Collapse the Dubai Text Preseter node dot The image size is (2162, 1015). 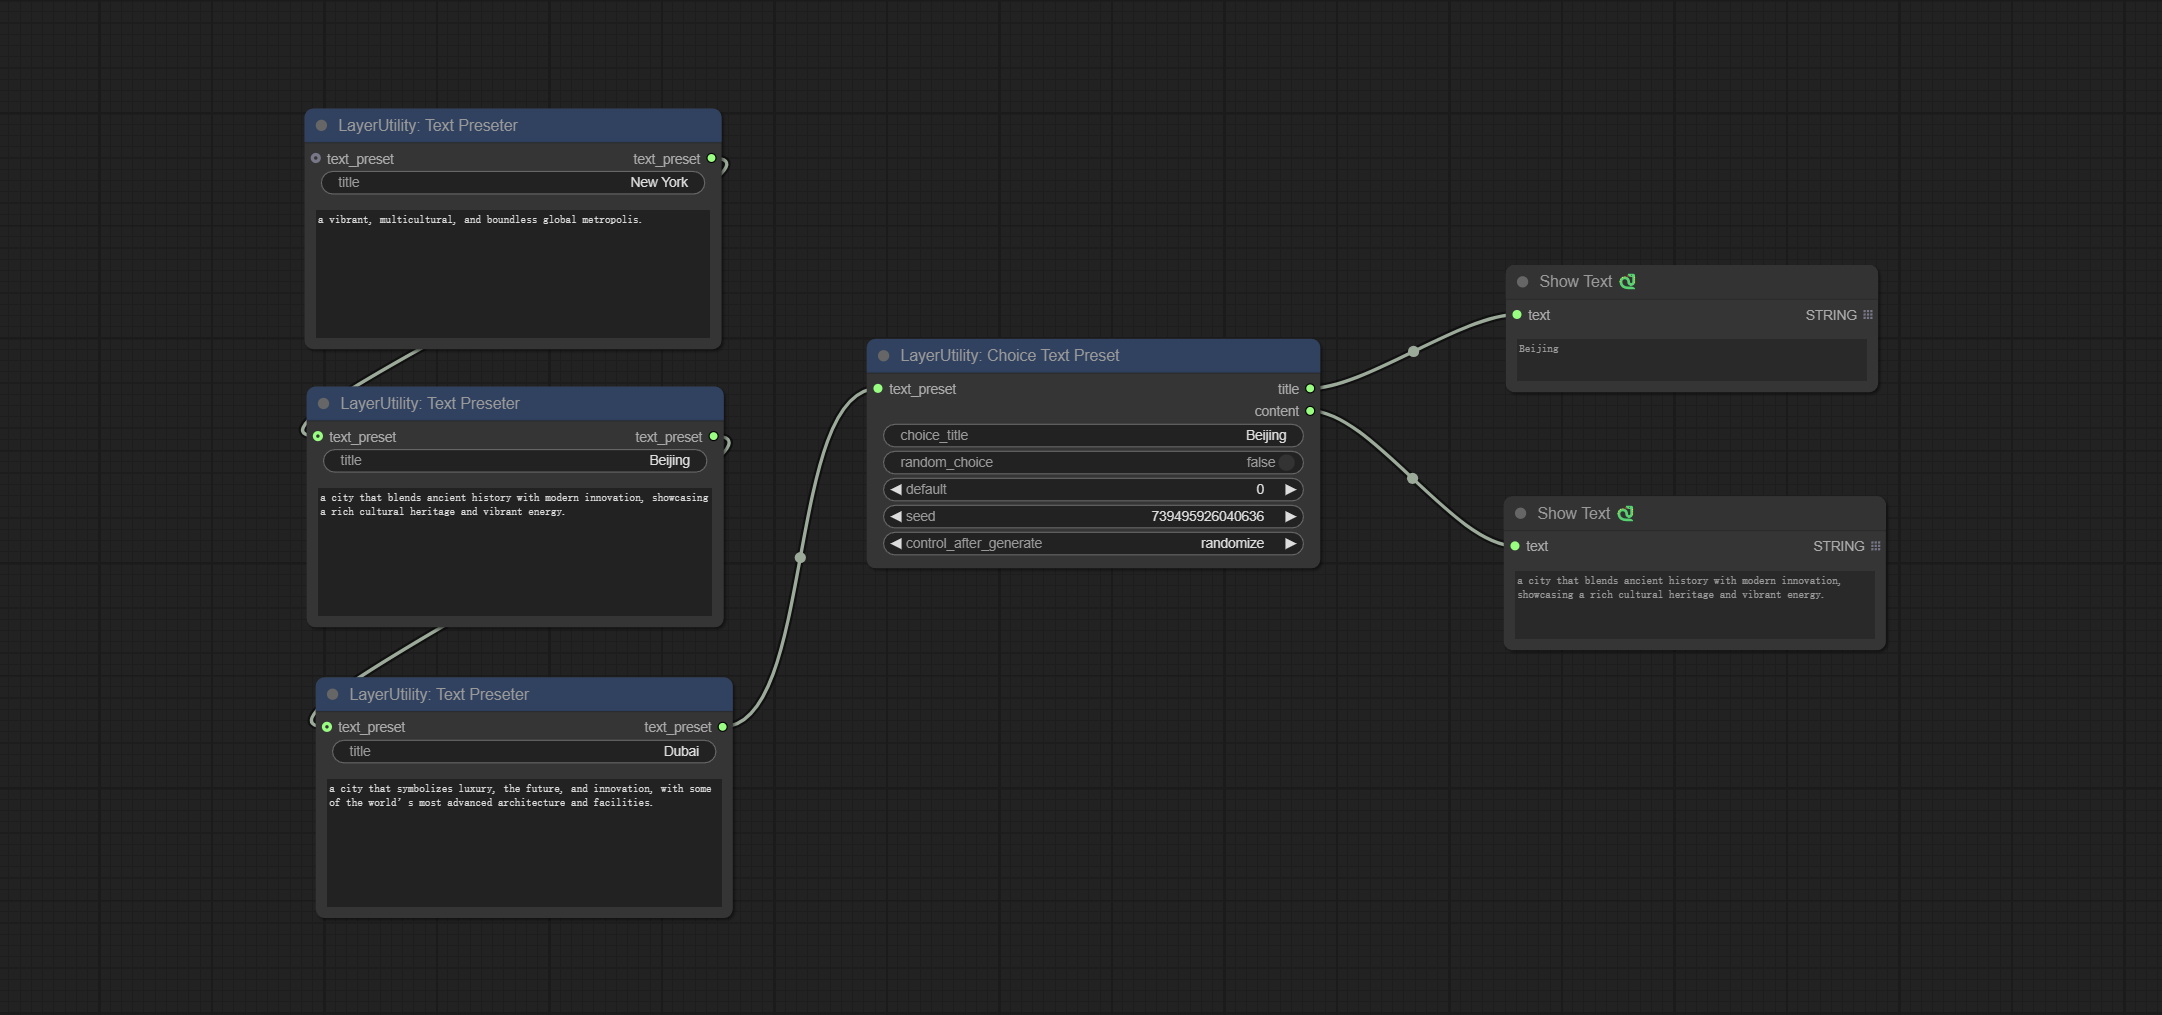point(333,695)
